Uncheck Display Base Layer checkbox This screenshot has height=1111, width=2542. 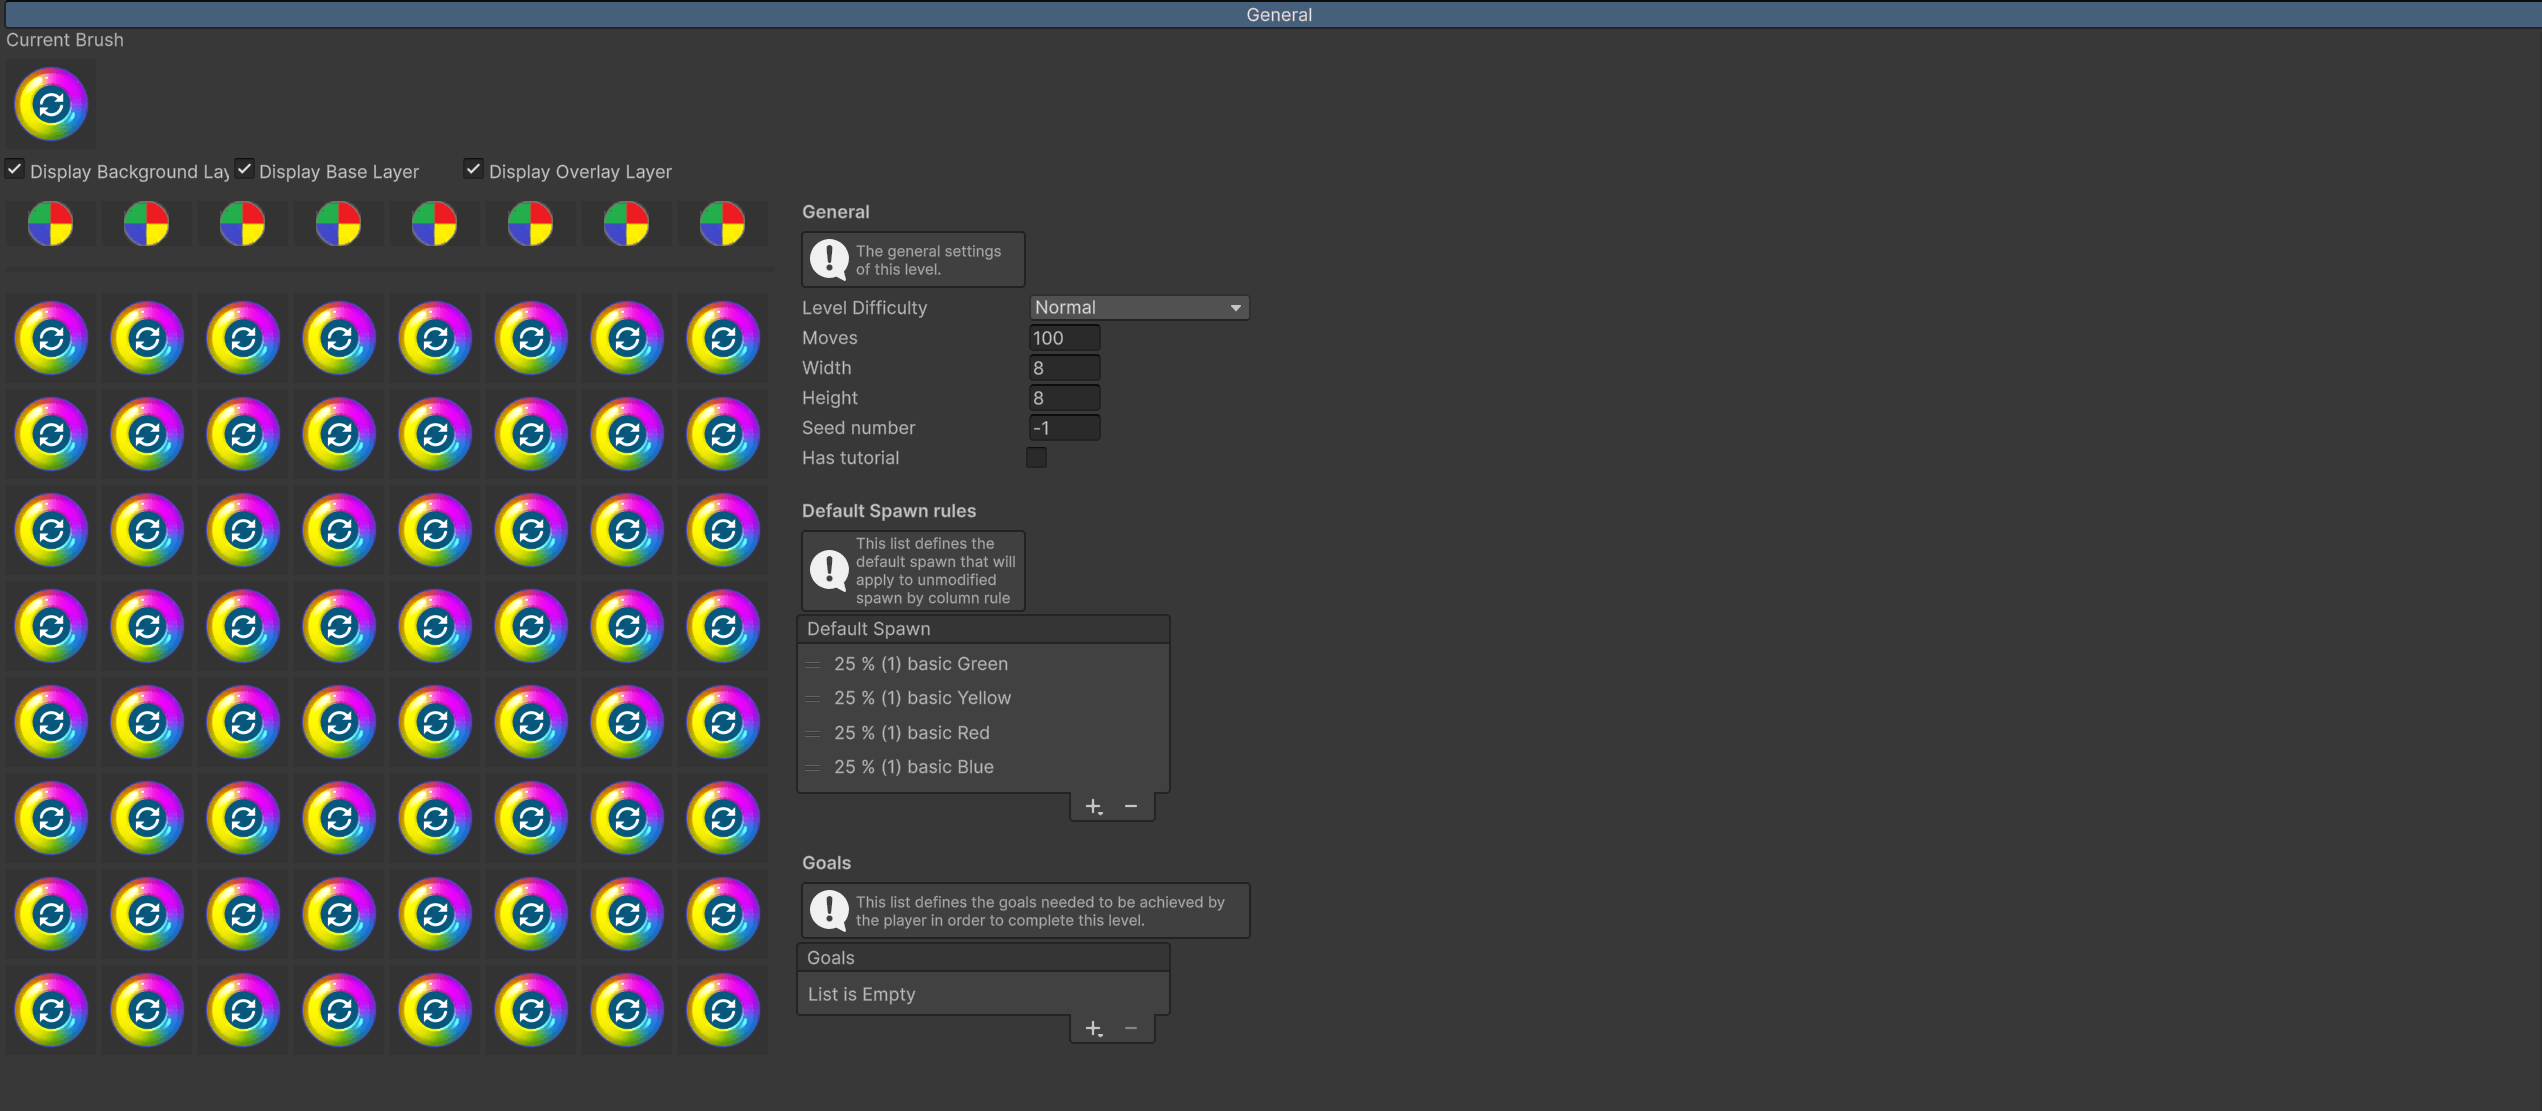244,169
